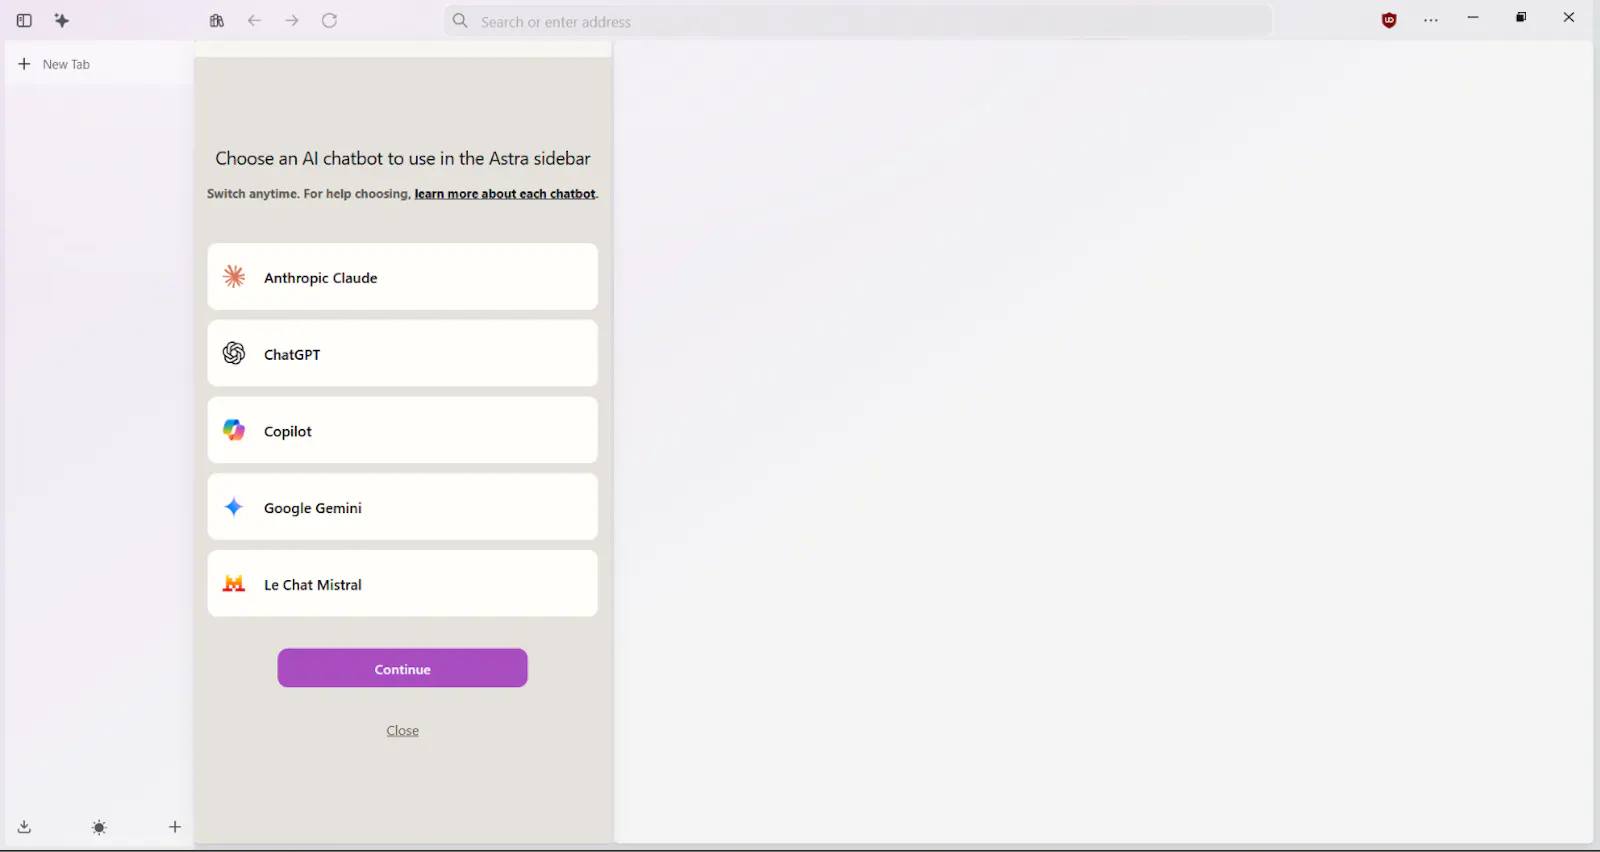Go back with the left arrow
The height and width of the screenshot is (852, 1600).
254,20
